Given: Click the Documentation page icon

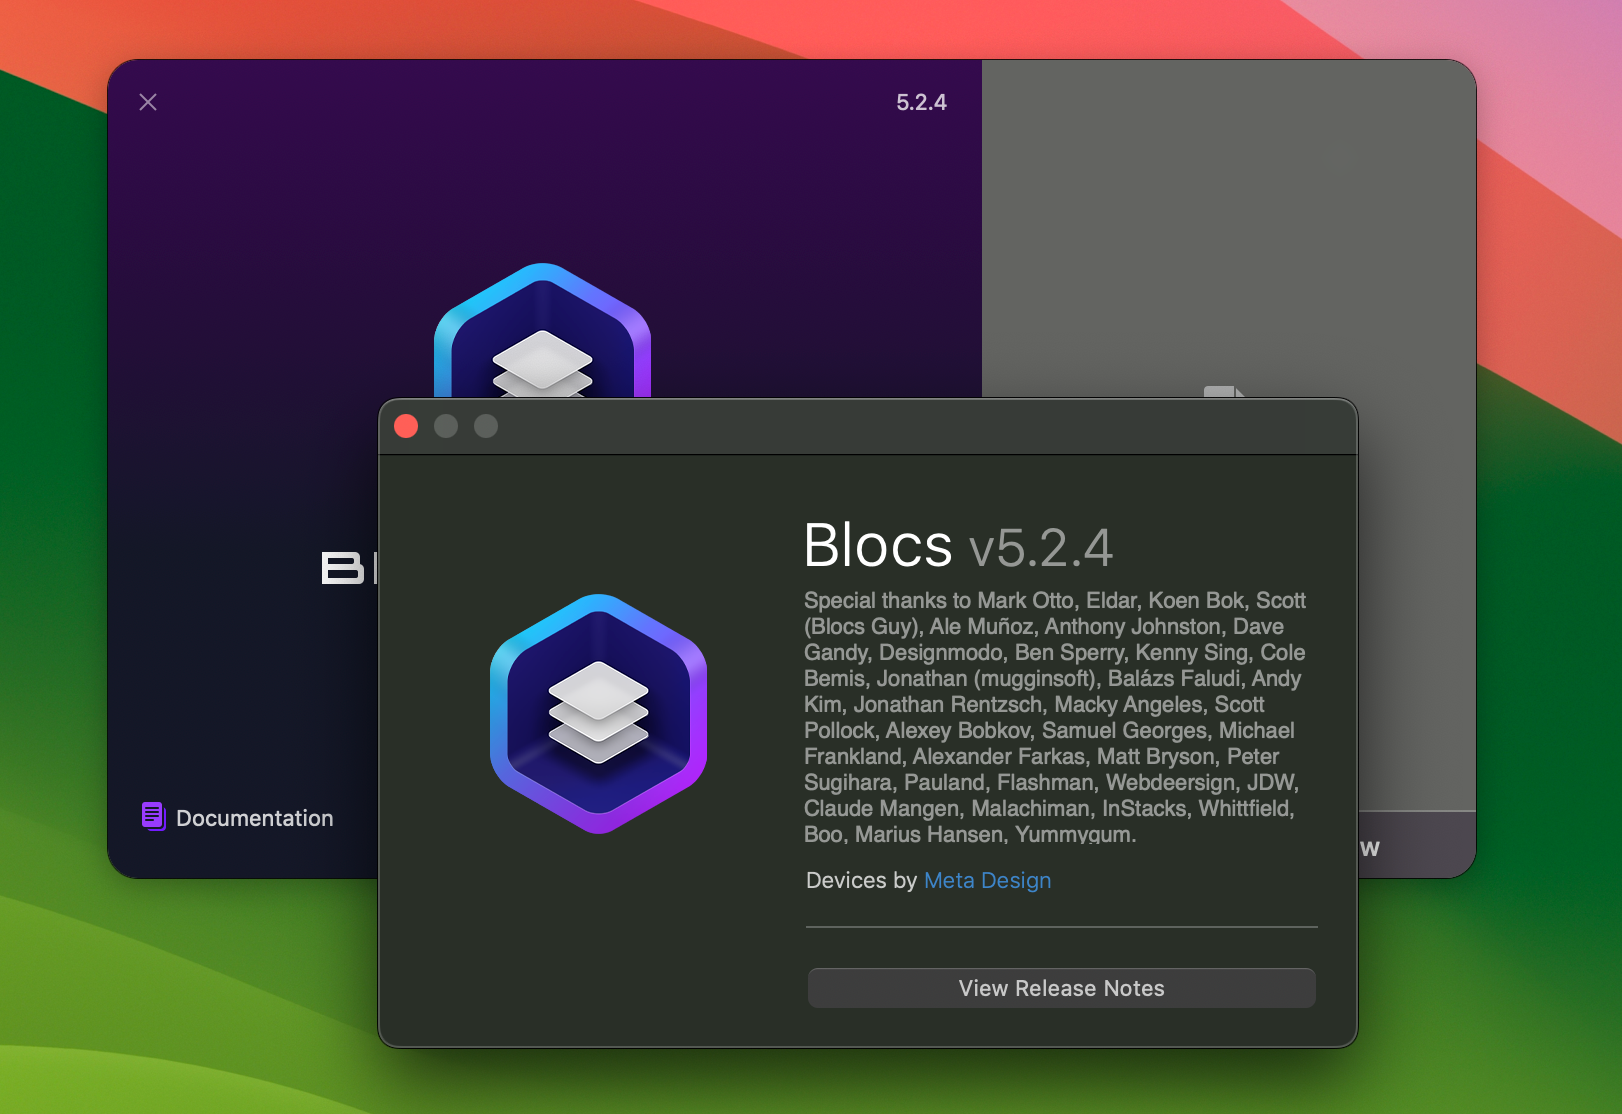Looking at the screenshot, I should point(153,816).
